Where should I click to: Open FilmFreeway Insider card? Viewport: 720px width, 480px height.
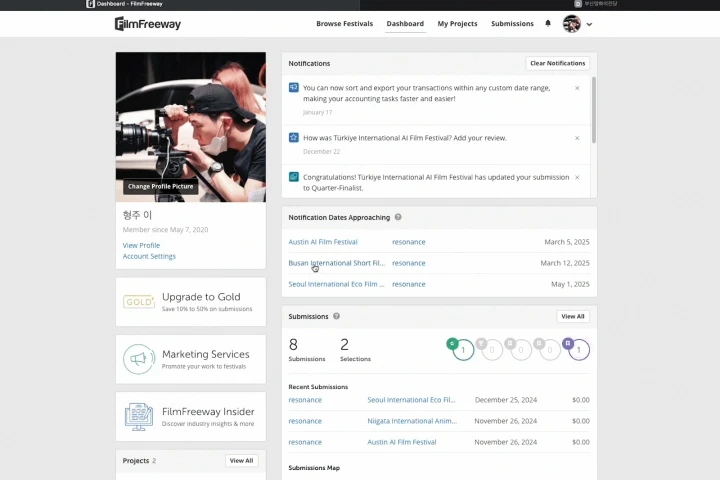click(x=191, y=417)
